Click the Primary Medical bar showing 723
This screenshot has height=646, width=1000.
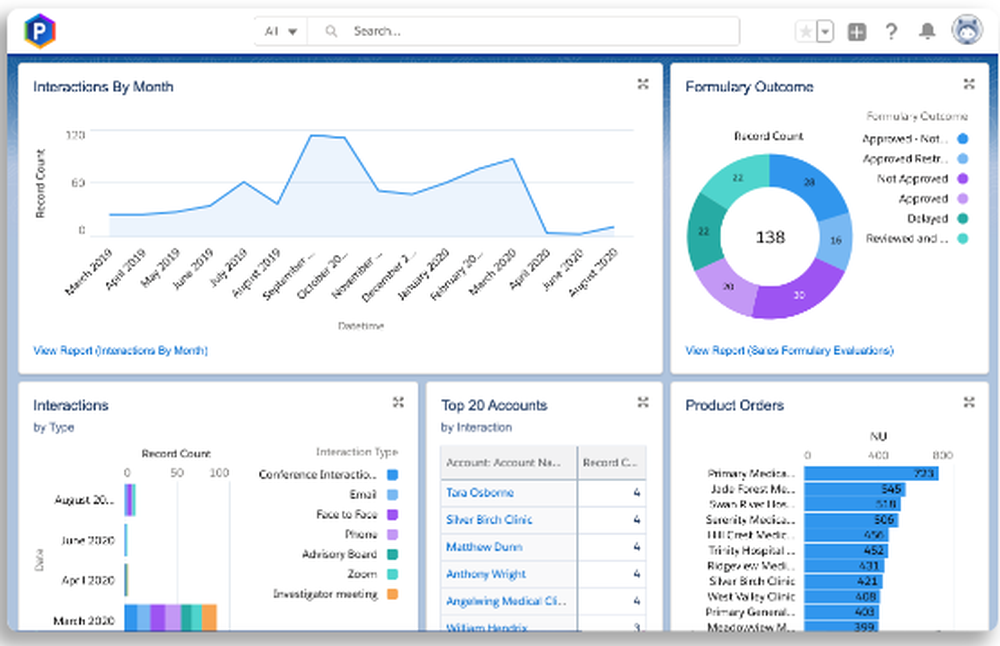click(x=871, y=473)
